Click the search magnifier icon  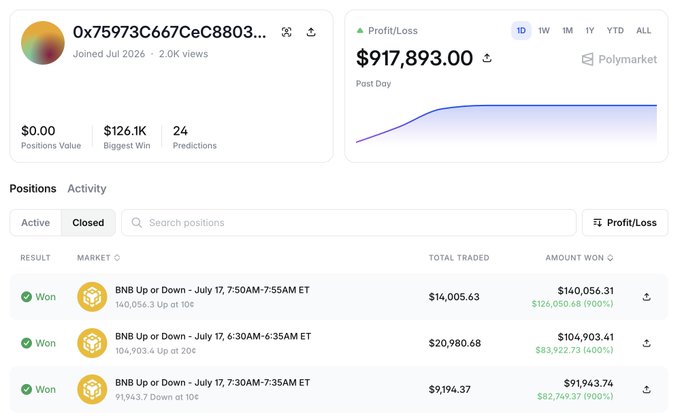coord(137,223)
